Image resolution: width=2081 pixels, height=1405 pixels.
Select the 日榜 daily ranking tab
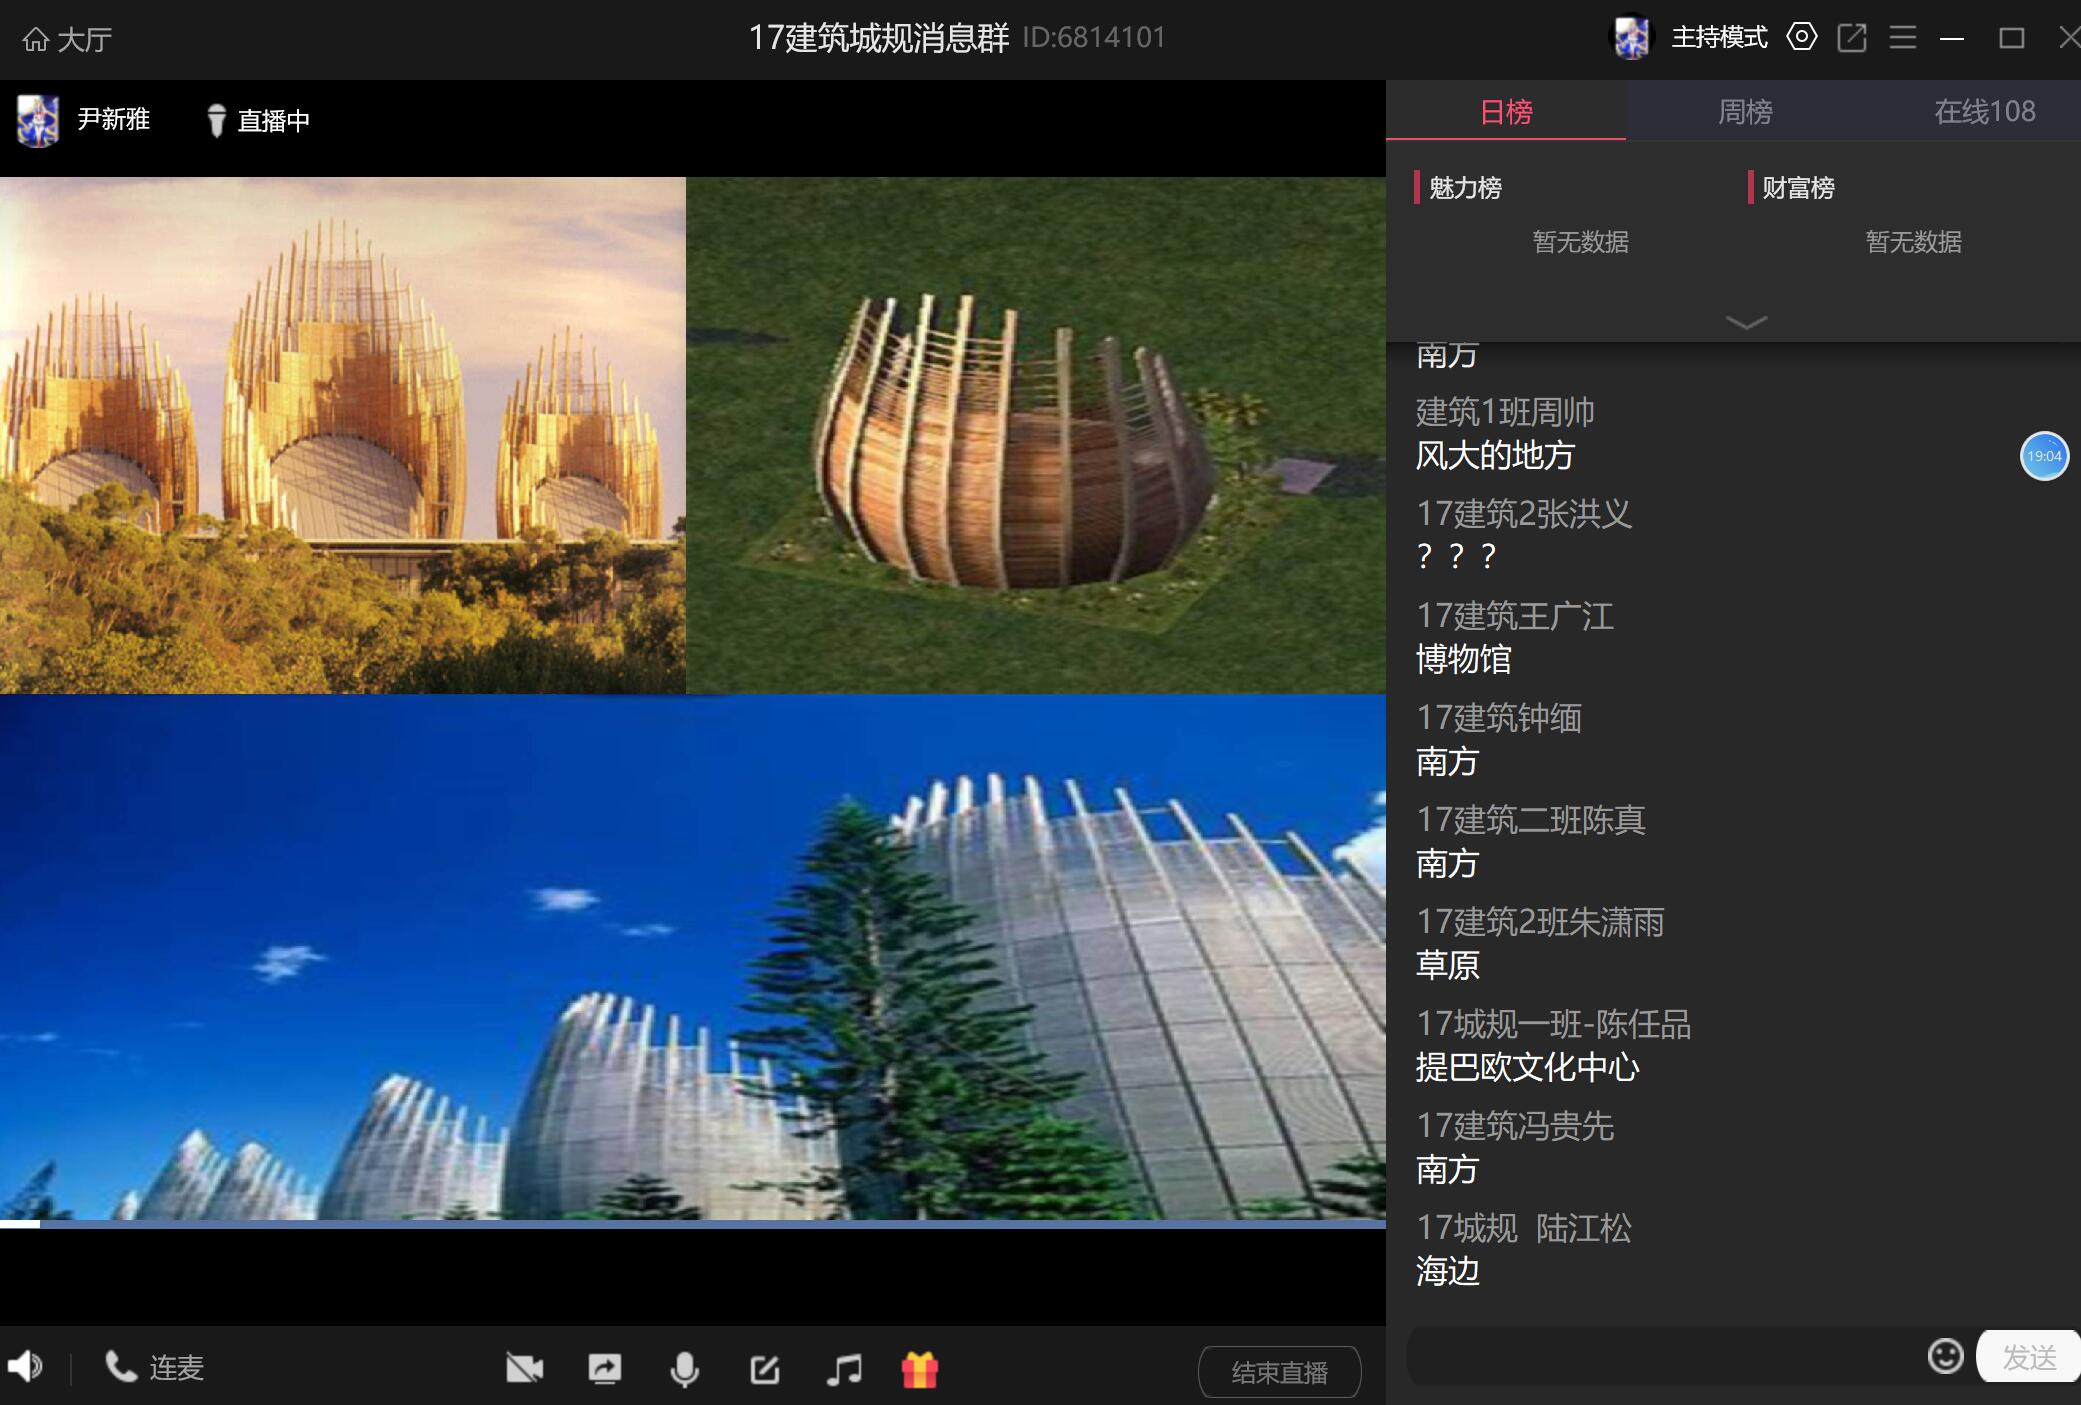(x=1506, y=111)
